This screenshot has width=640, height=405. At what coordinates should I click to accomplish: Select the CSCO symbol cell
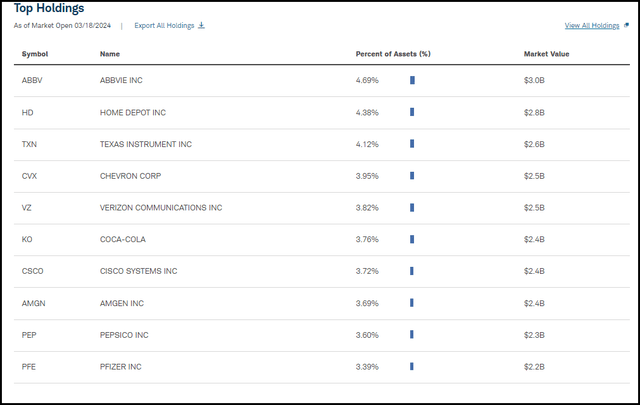coord(32,271)
